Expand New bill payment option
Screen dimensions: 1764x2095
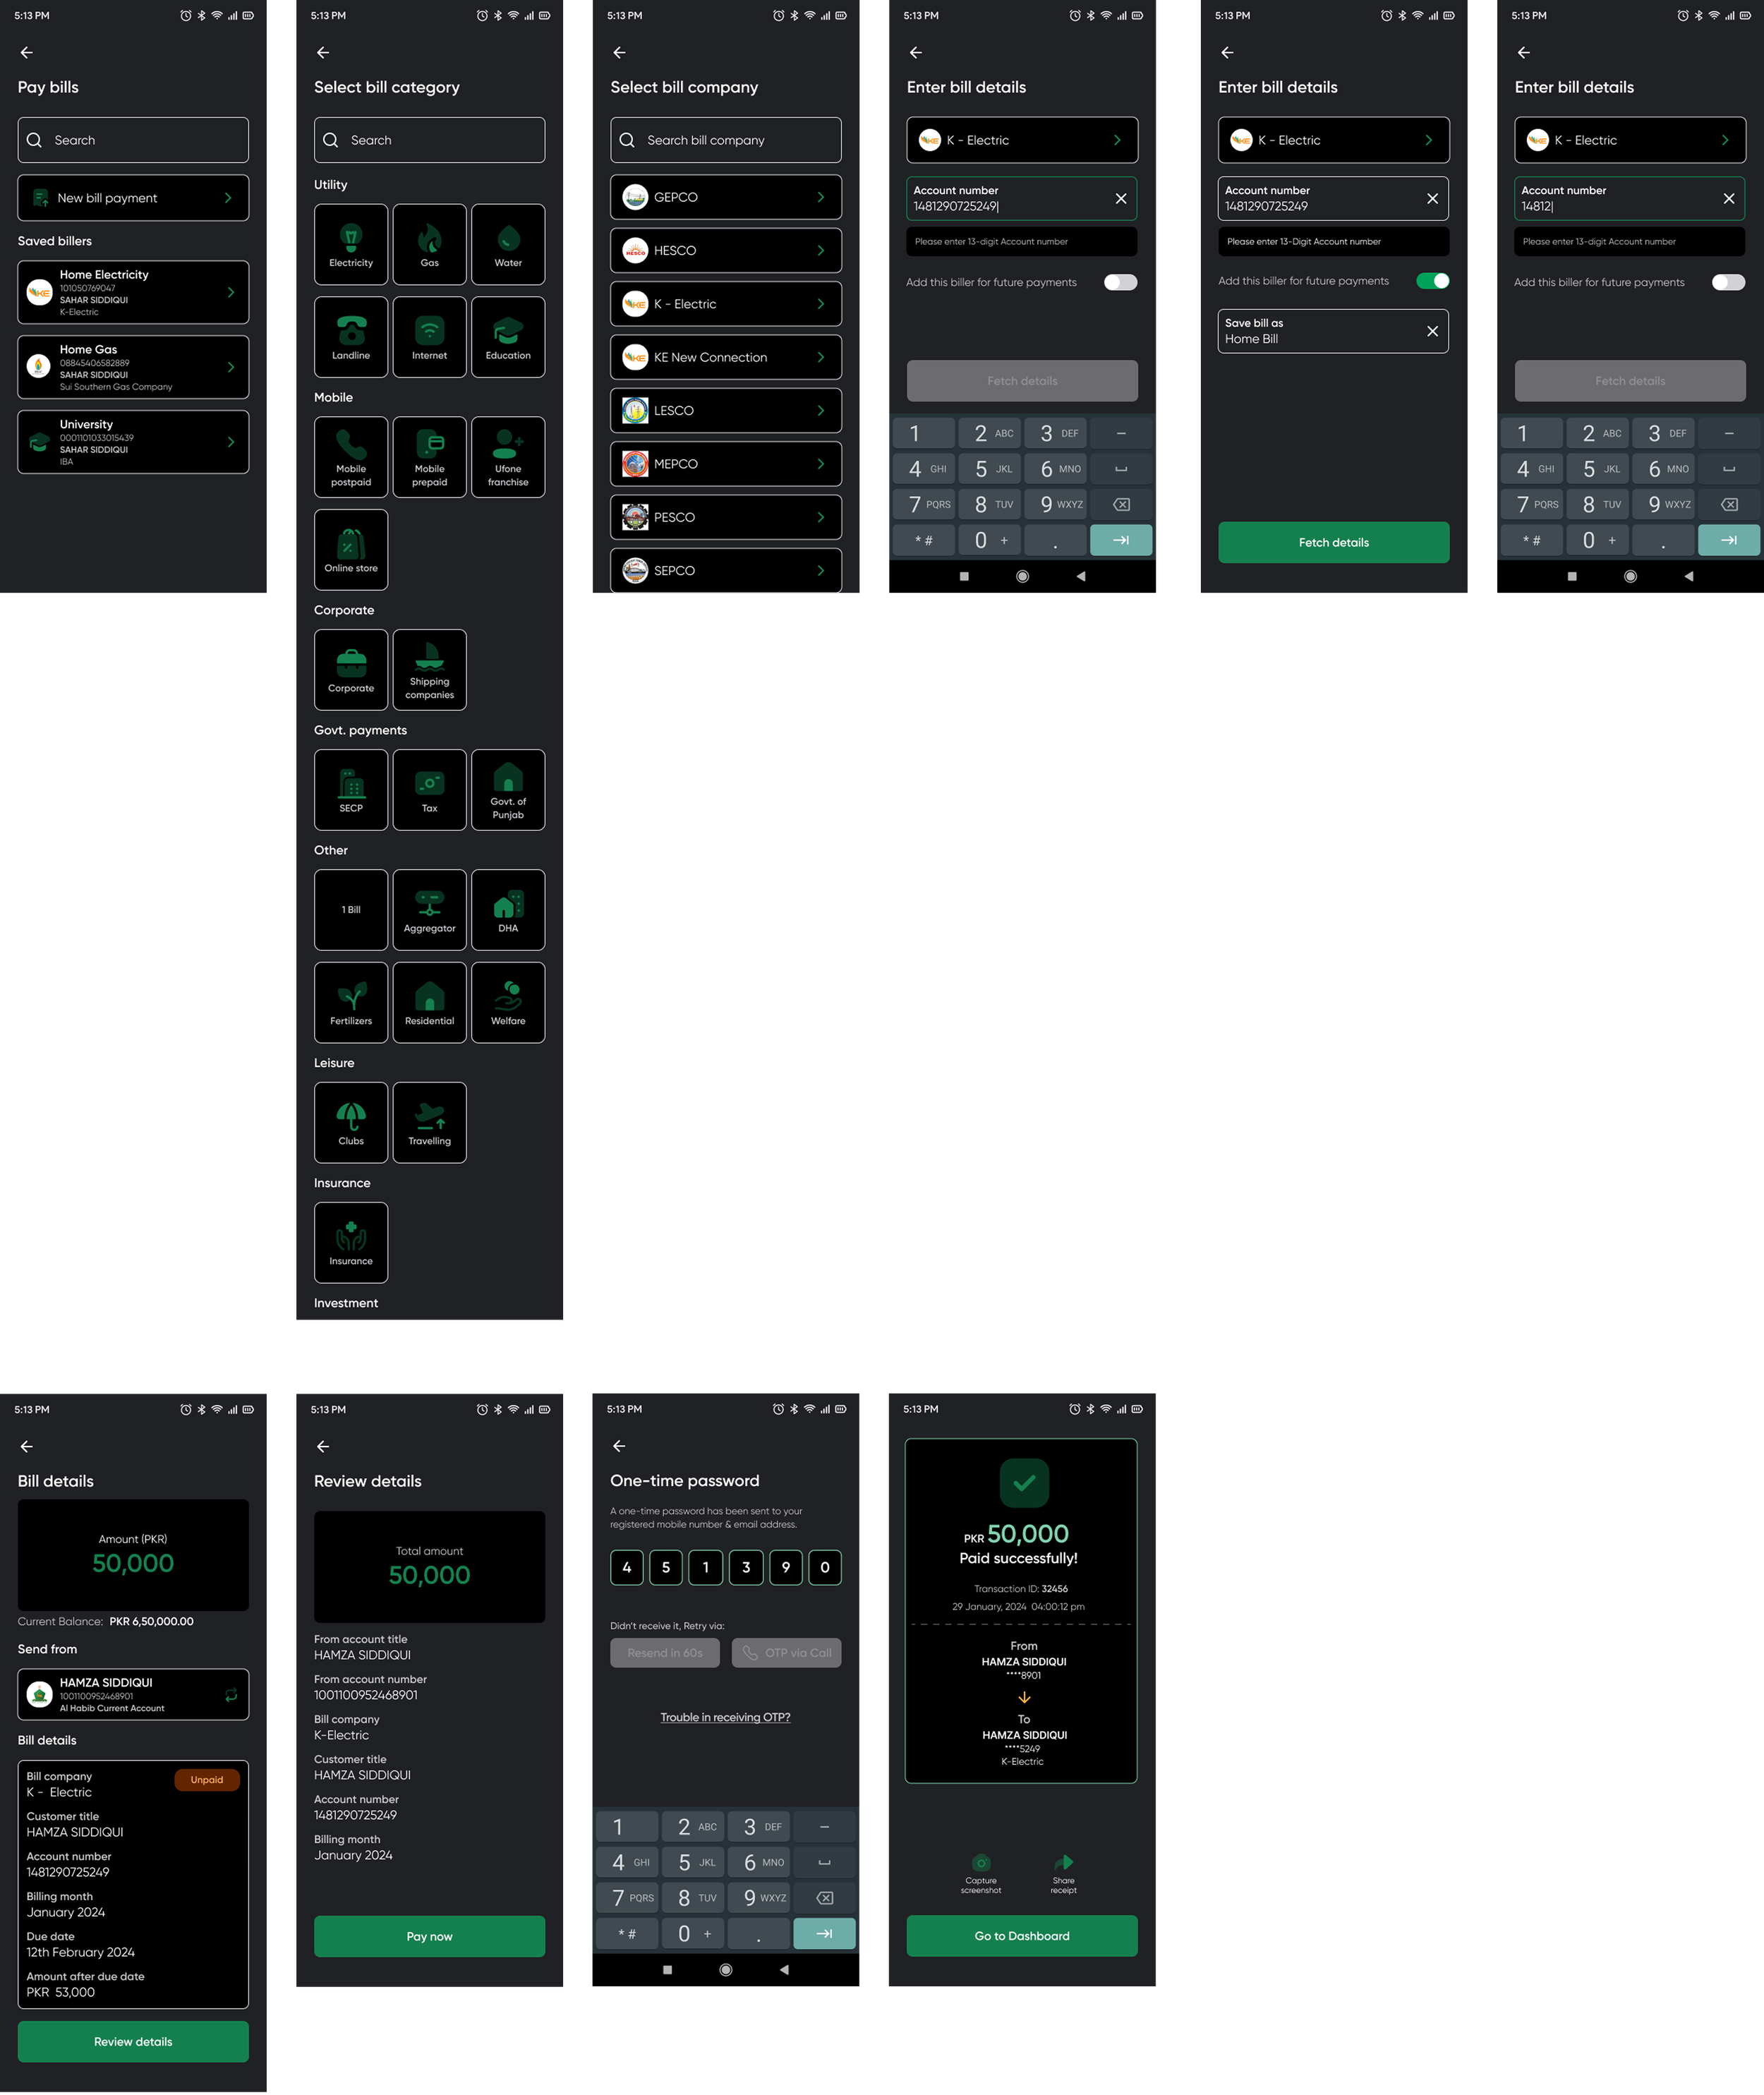point(133,198)
